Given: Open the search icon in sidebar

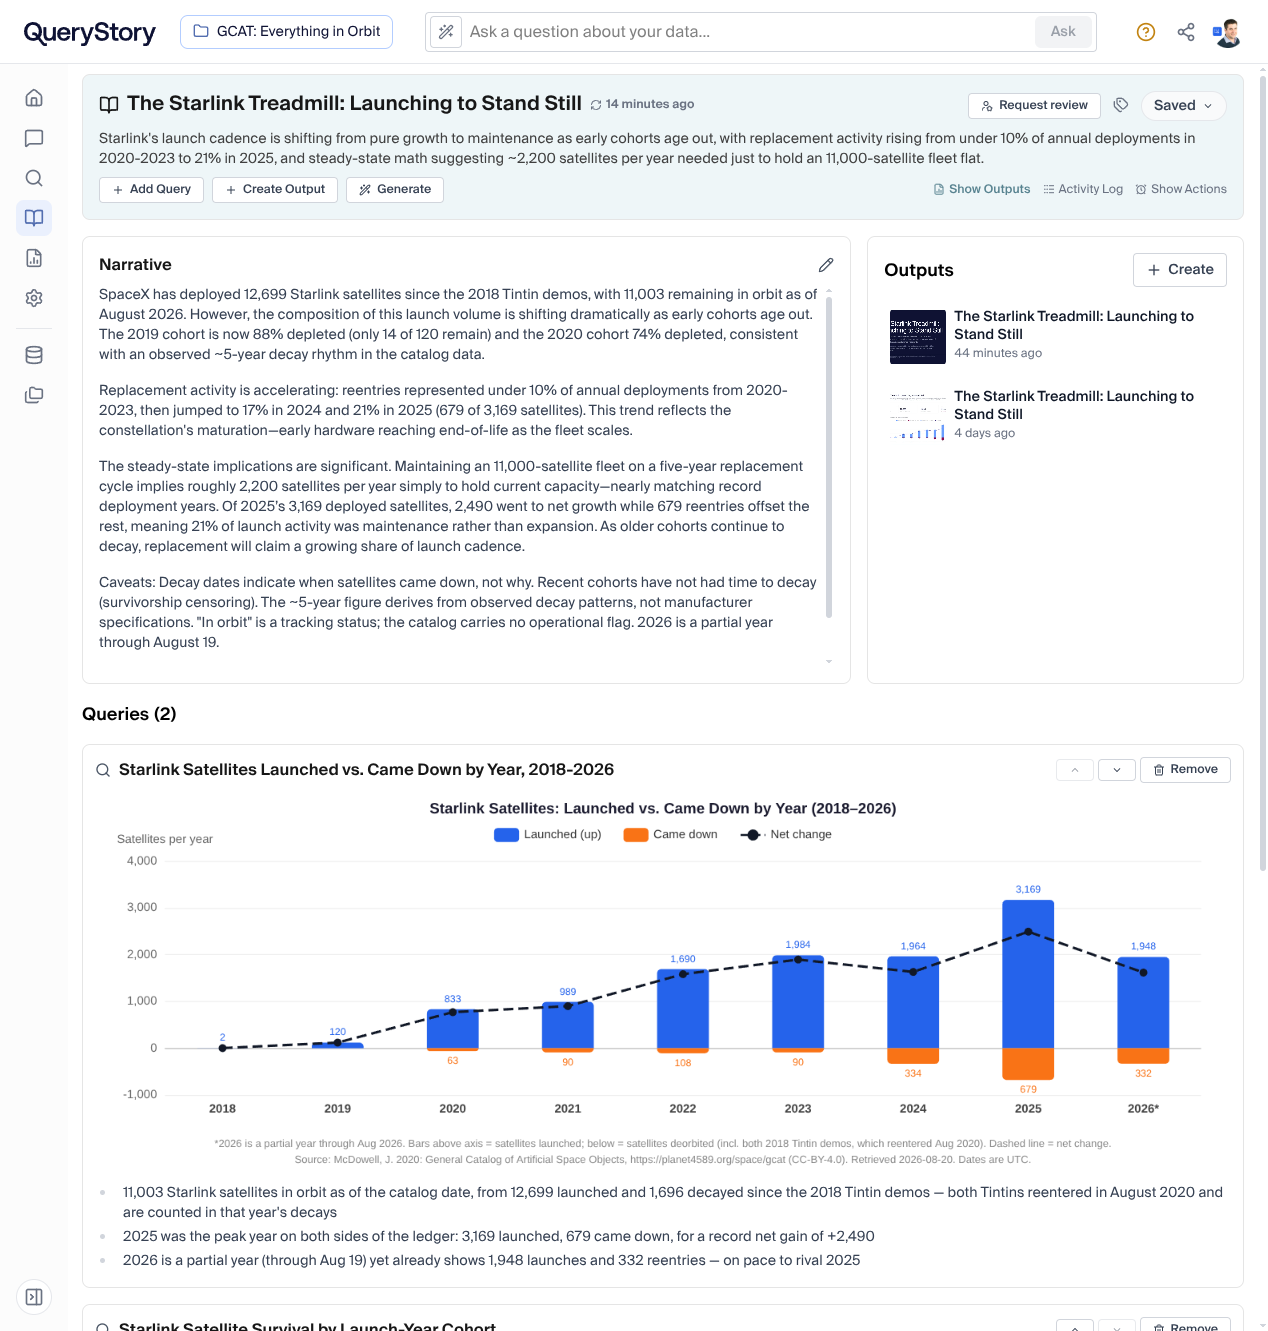Looking at the screenshot, I should click(34, 178).
